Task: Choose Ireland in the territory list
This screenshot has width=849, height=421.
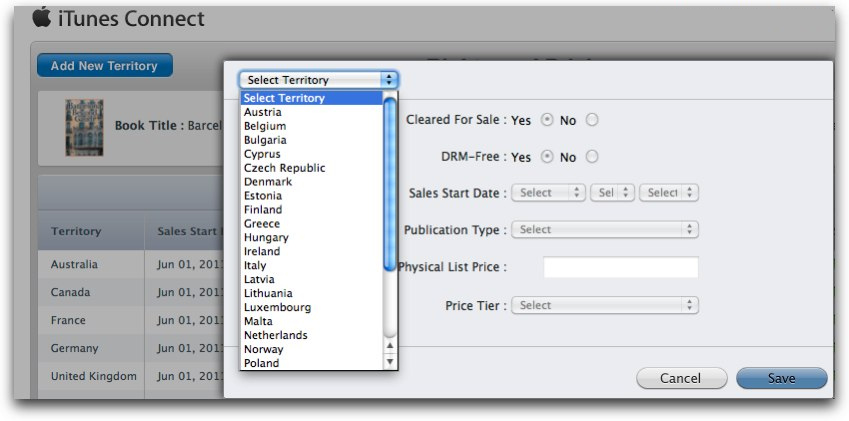Action: tap(312, 252)
